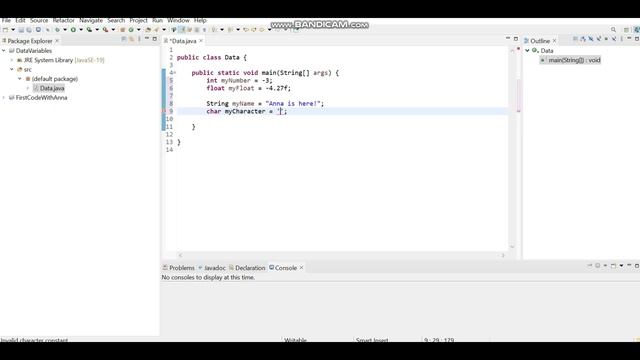Screen dimensions: 640x360
Task: Click the External Tools run icon
Action: (x=105, y=30)
